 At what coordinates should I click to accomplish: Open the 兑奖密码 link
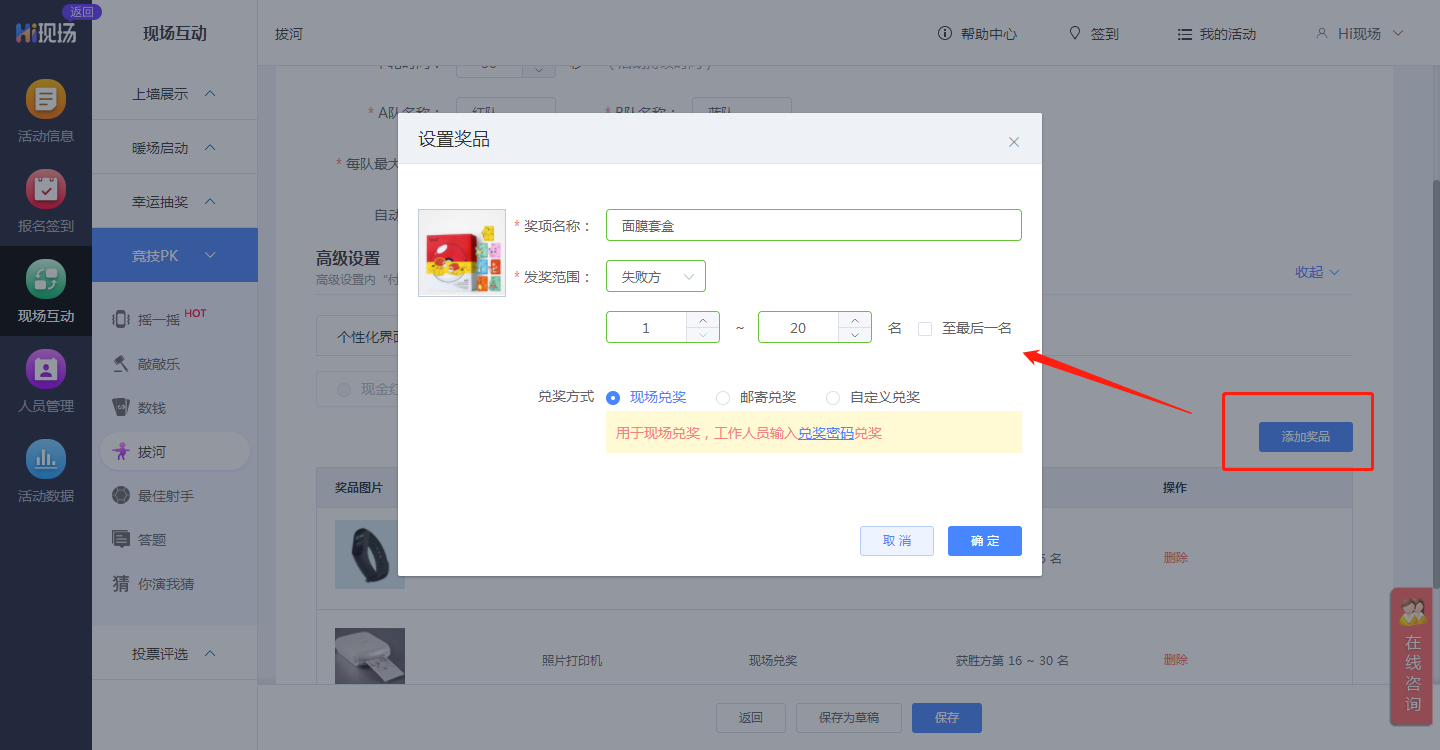pos(825,433)
